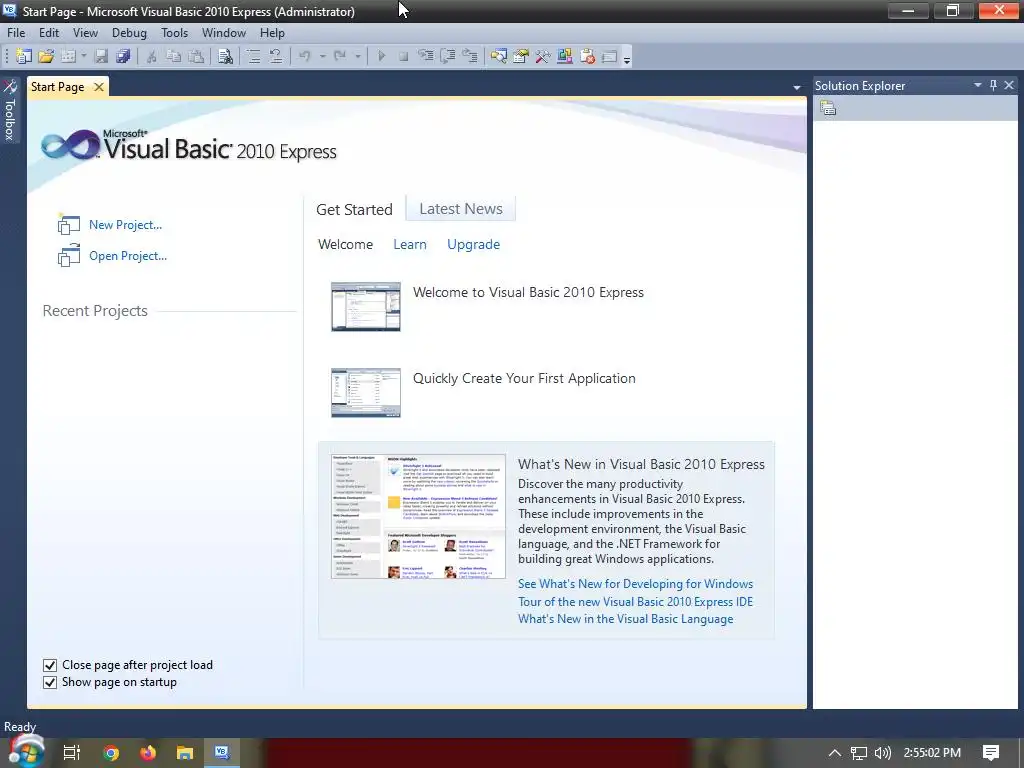Open the Debug menu
Viewport: 1024px width, 768px height.
pyautogui.click(x=129, y=33)
